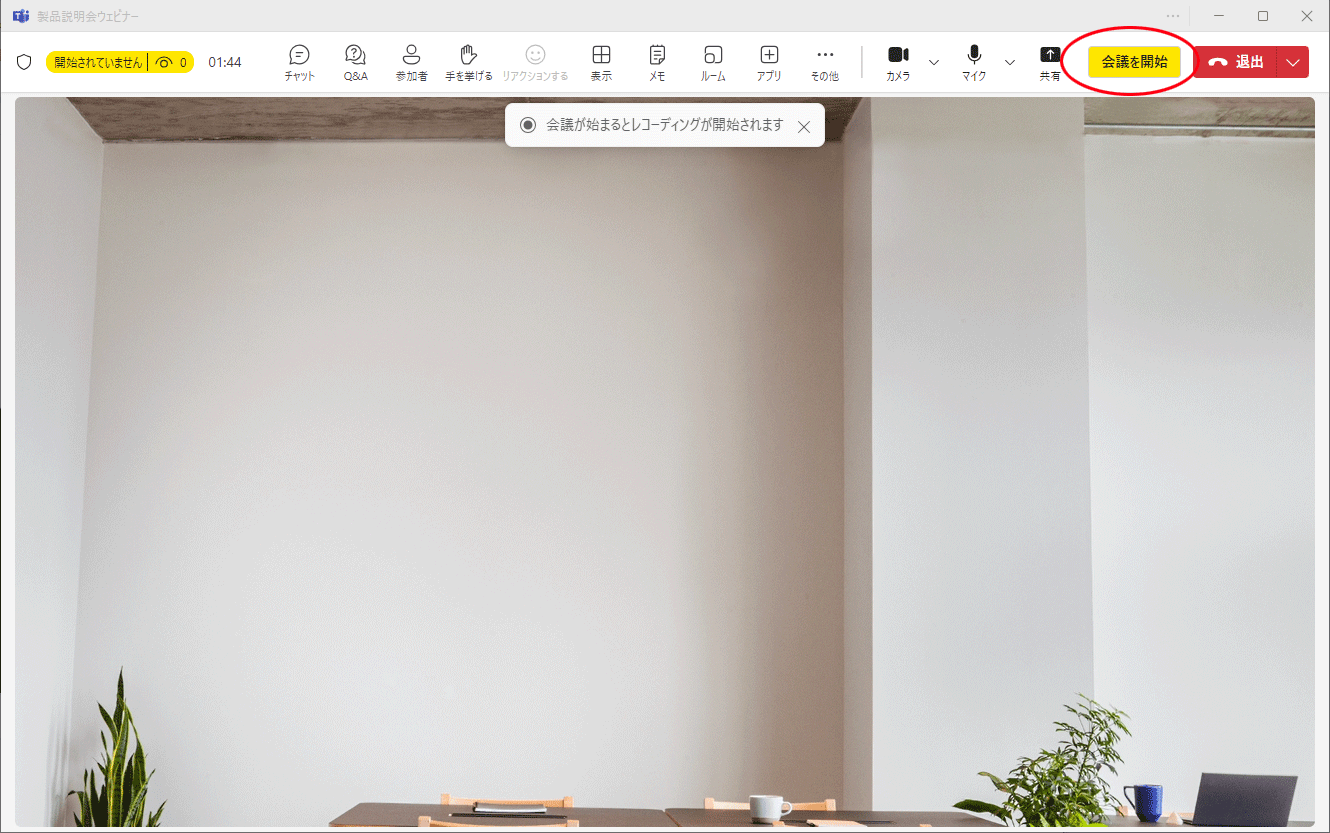Expand the 退出 leave options dropdown
The height and width of the screenshot is (833, 1330).
(x=1293, y=62)
